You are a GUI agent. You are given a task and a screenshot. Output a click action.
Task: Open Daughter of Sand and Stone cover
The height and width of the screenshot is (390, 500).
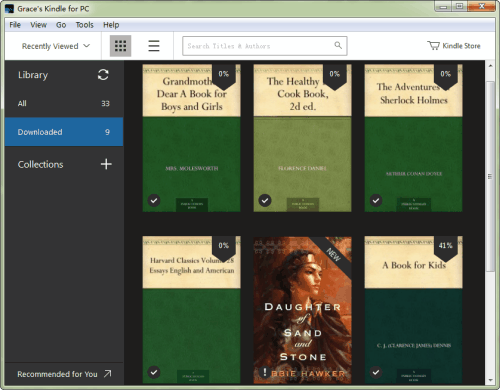click(x=302, y=310)
